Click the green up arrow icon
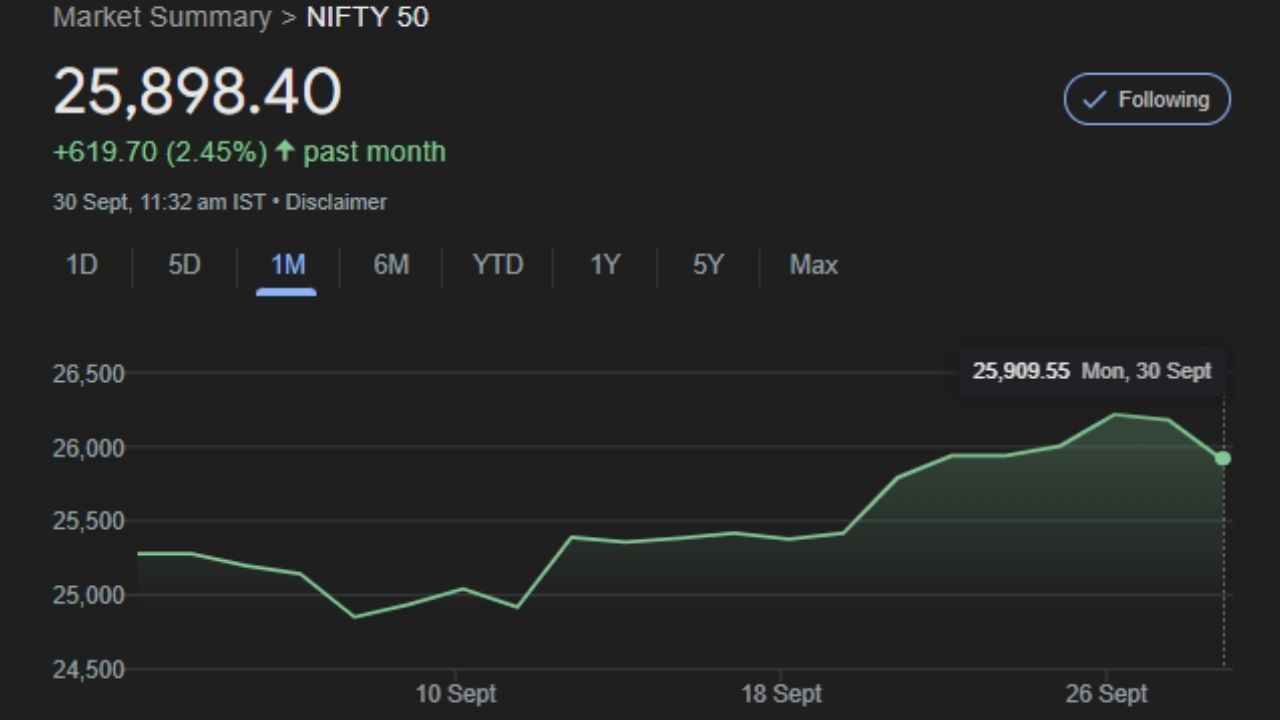The image size is (1280, 720). 285,151
